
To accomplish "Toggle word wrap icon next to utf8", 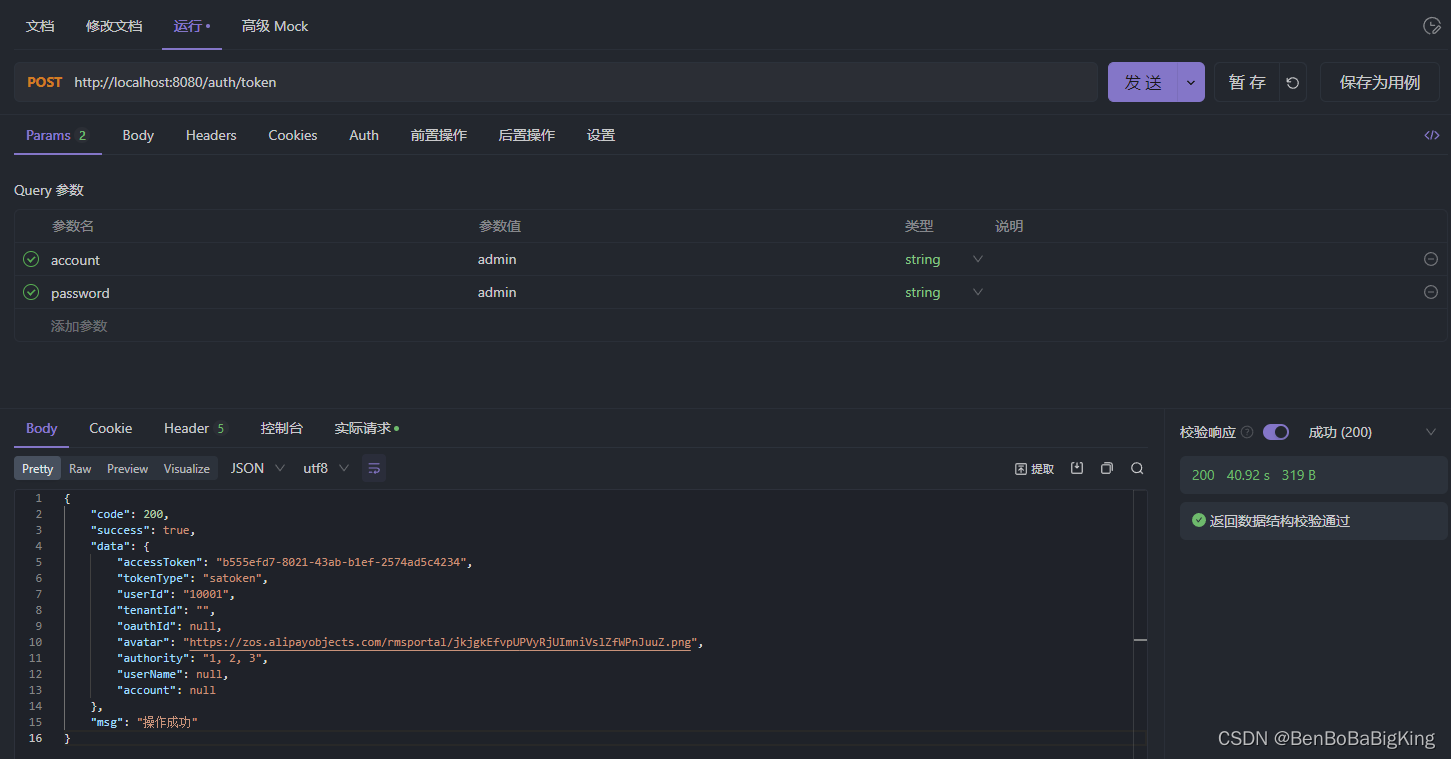I will [373, 467].
